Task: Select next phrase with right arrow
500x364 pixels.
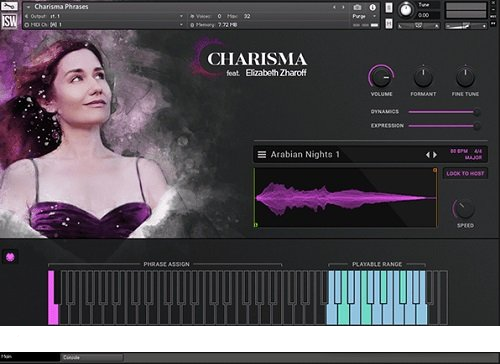Action: [x=435, y=155]
